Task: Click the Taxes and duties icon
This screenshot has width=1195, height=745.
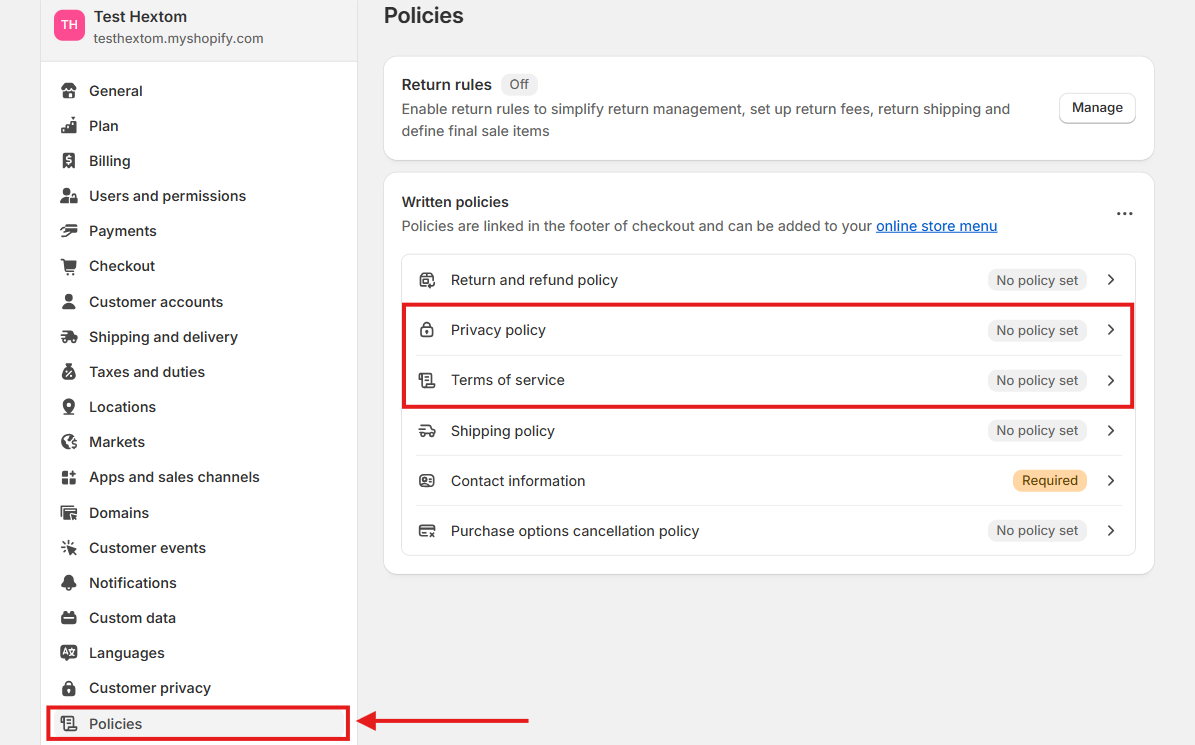Action: [x=69, y=372]
